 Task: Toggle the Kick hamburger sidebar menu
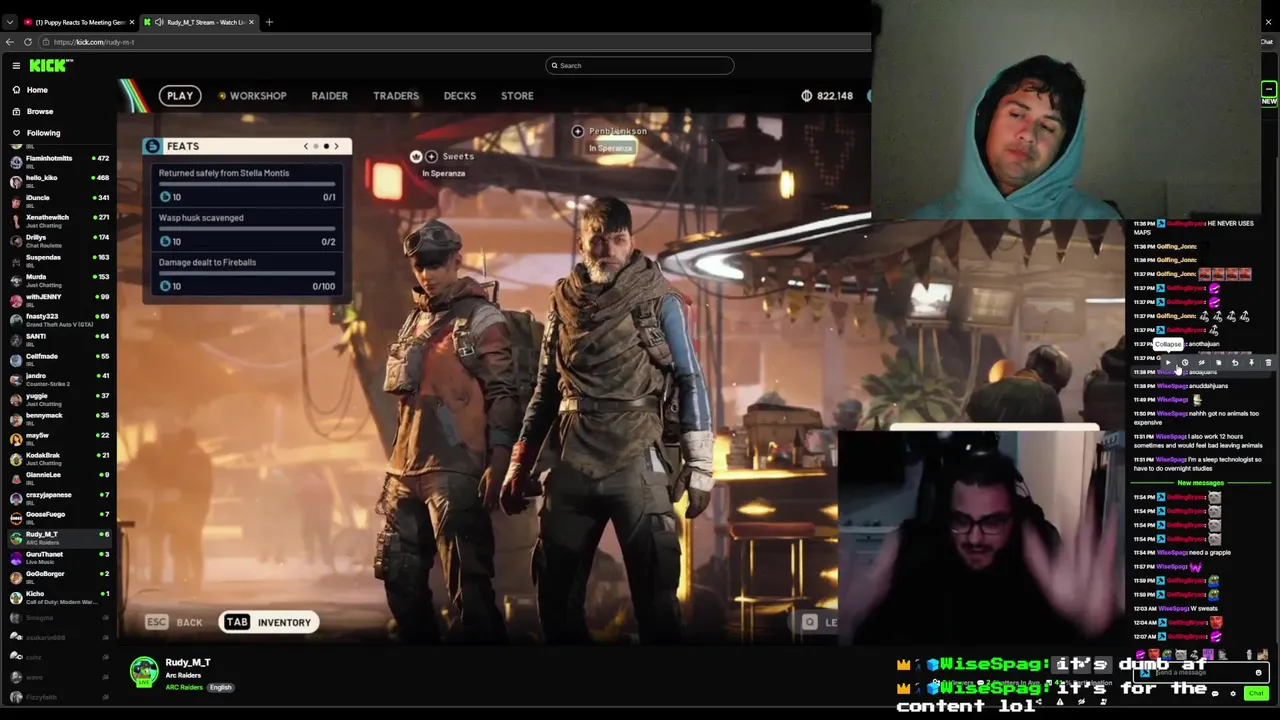pyautogui.click(x=16, y=65)
